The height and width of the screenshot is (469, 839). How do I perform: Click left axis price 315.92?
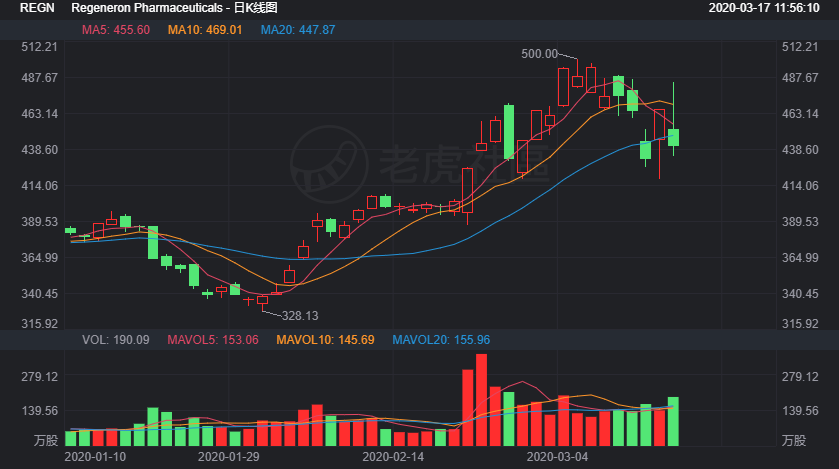coord(40,324)
